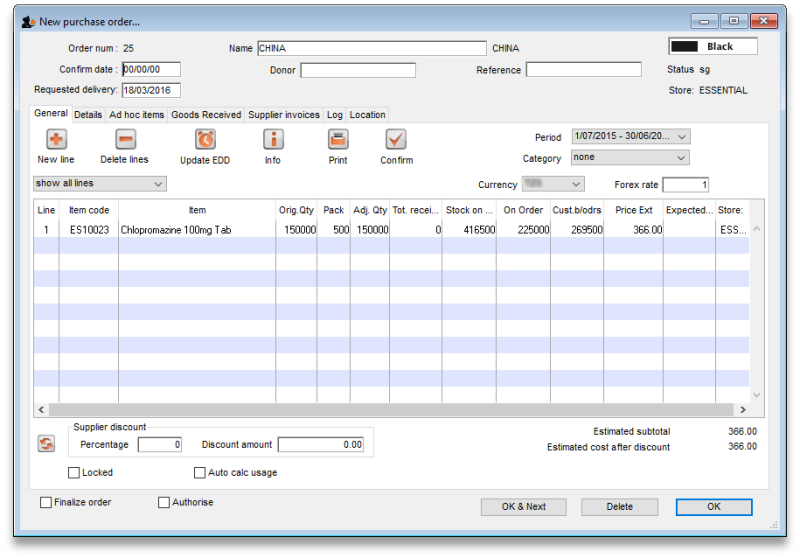800x558 pixels.
Task: Open the show all lines filter dropdown
Action: [x=99, y=184]
